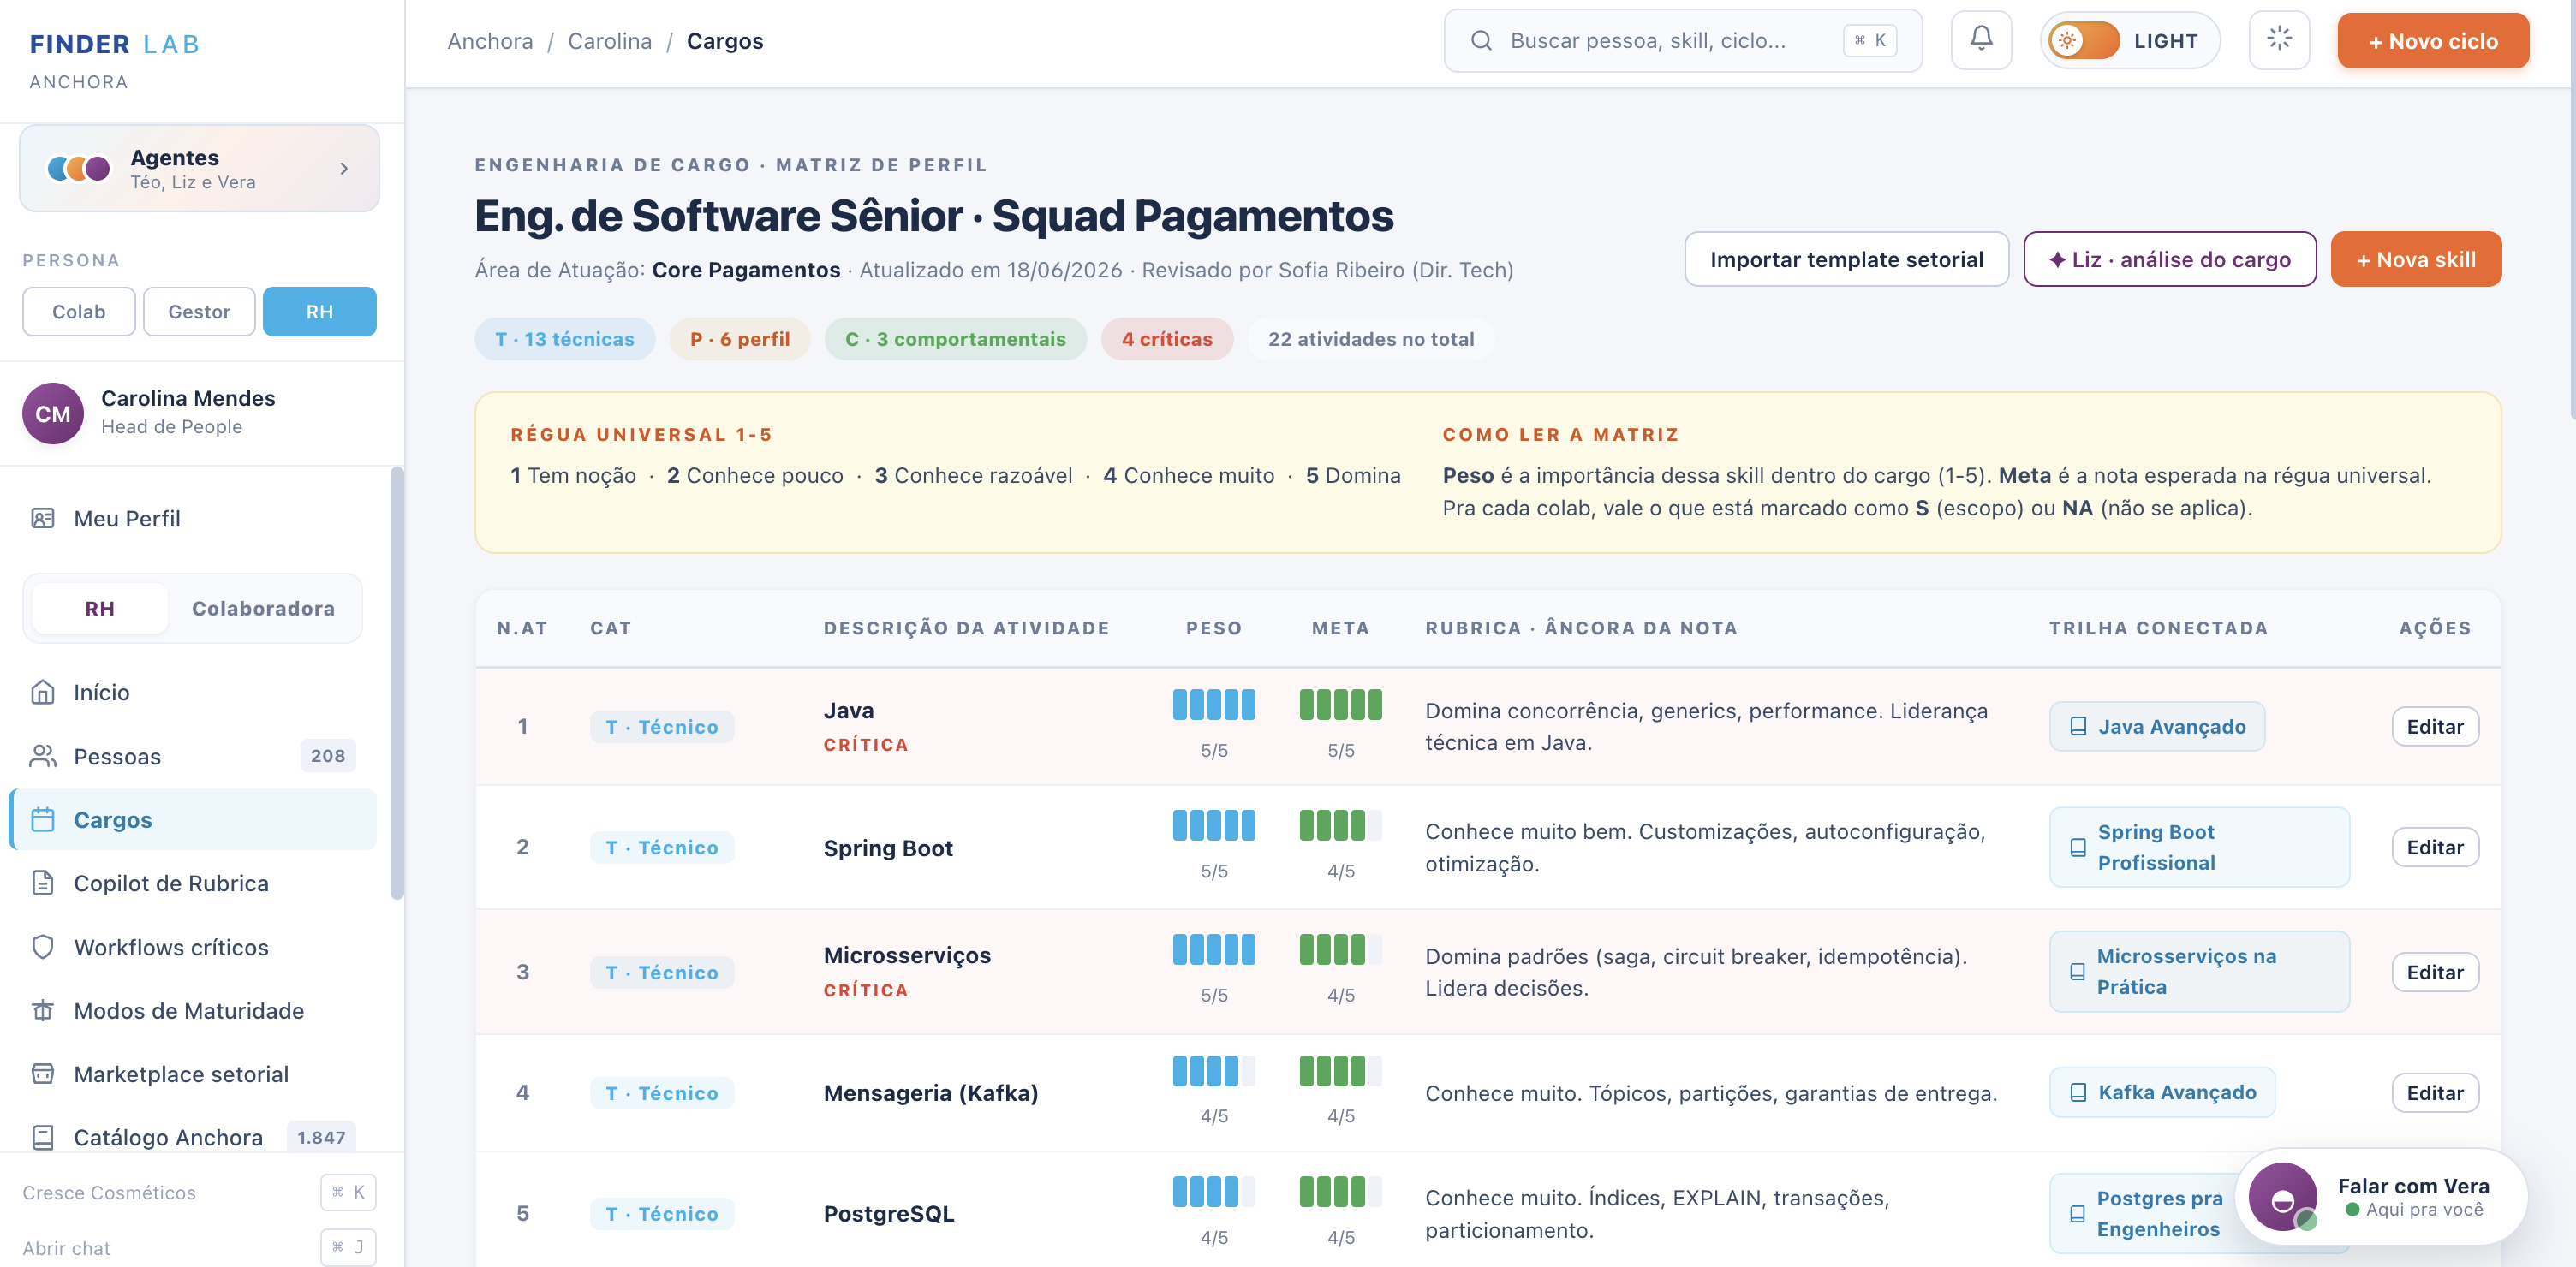The height and width of the screenshot is (1267, 2576).
Task: Show 22 atividades no total chip
Action: [1371, 339]
